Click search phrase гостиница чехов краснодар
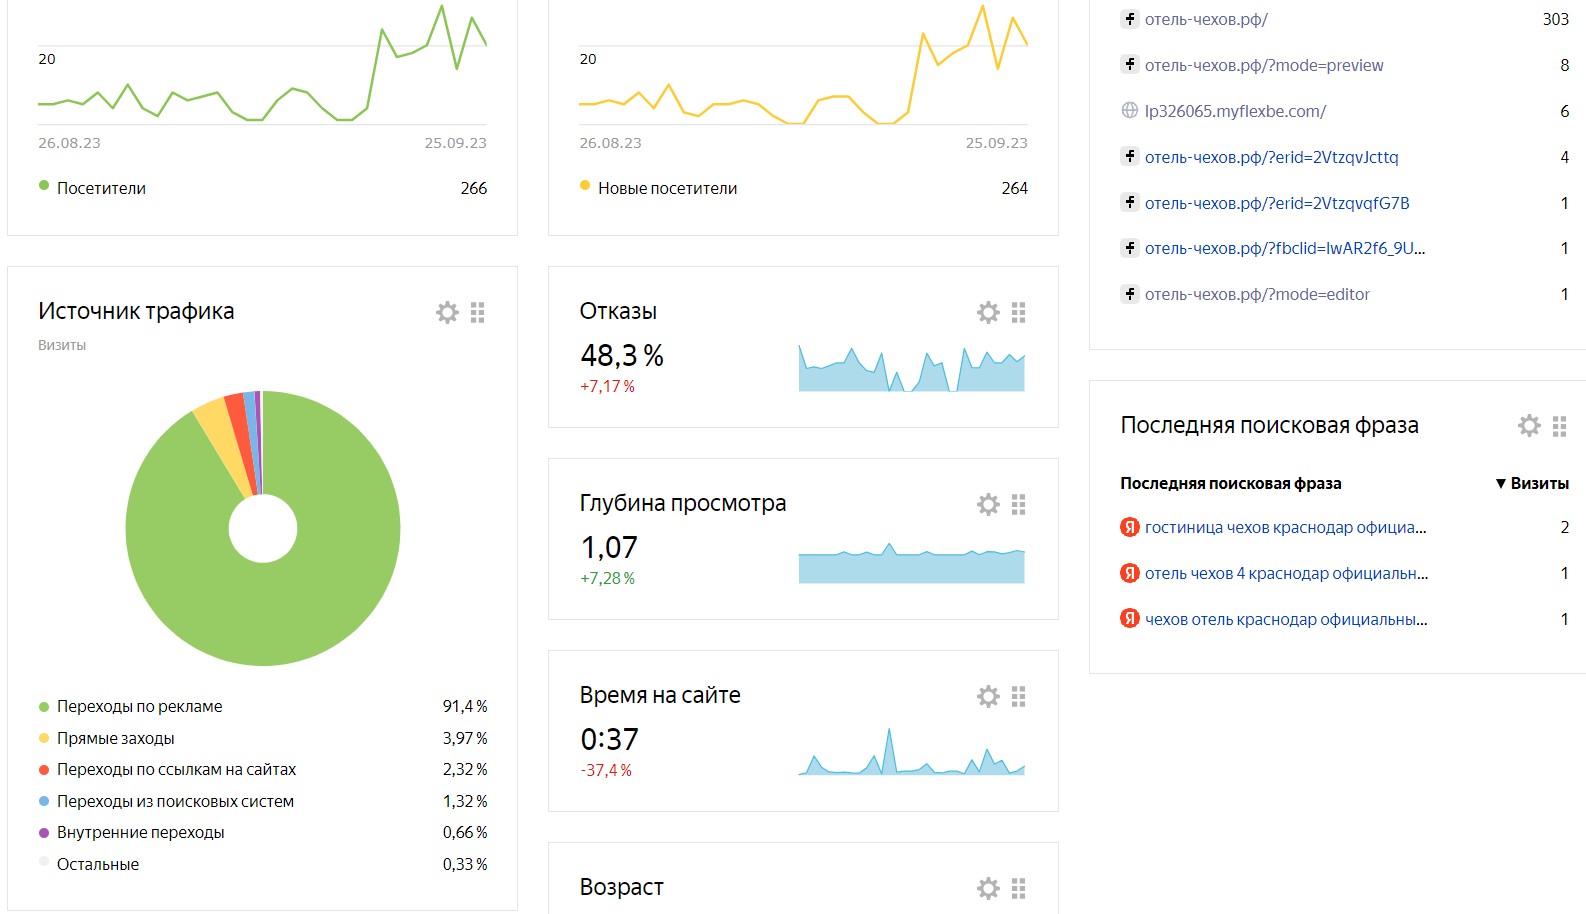This screenshot has height=914, width=1586. click(x=1284, y=527)
